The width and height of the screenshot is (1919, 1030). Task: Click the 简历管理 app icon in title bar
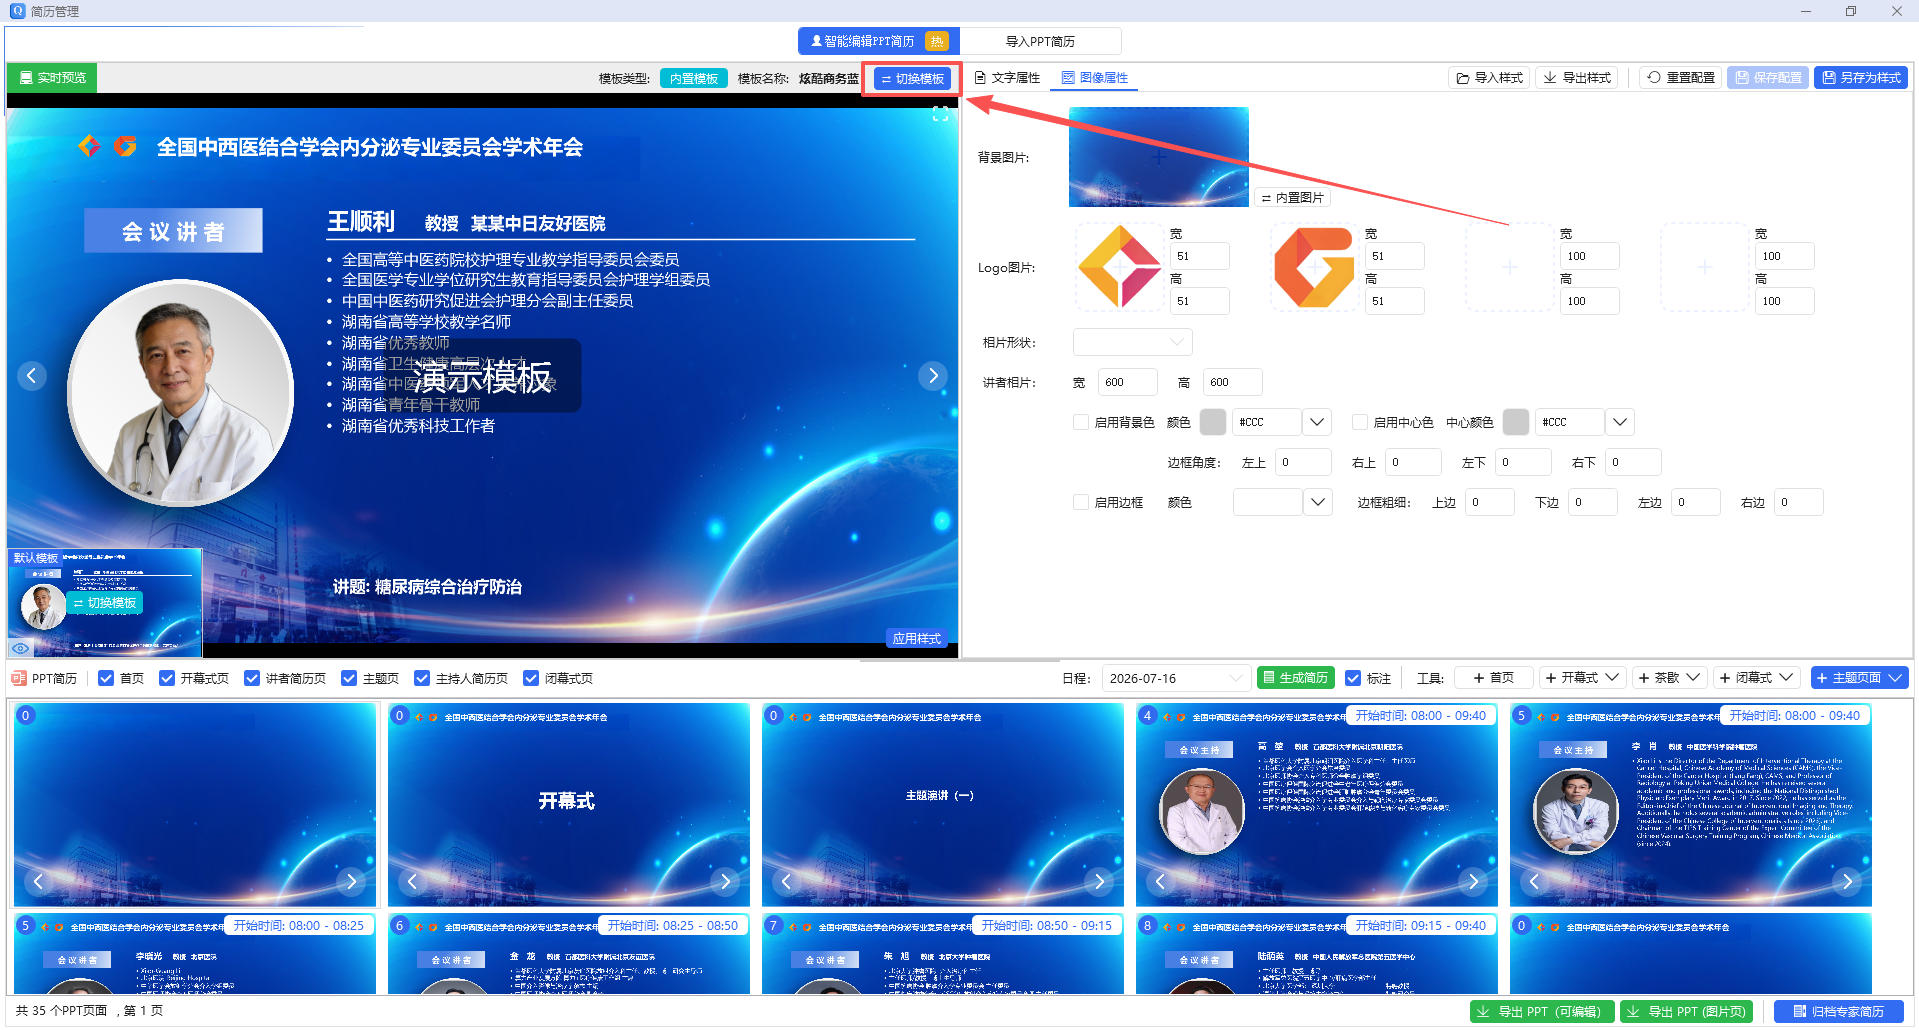coord(17,11)
